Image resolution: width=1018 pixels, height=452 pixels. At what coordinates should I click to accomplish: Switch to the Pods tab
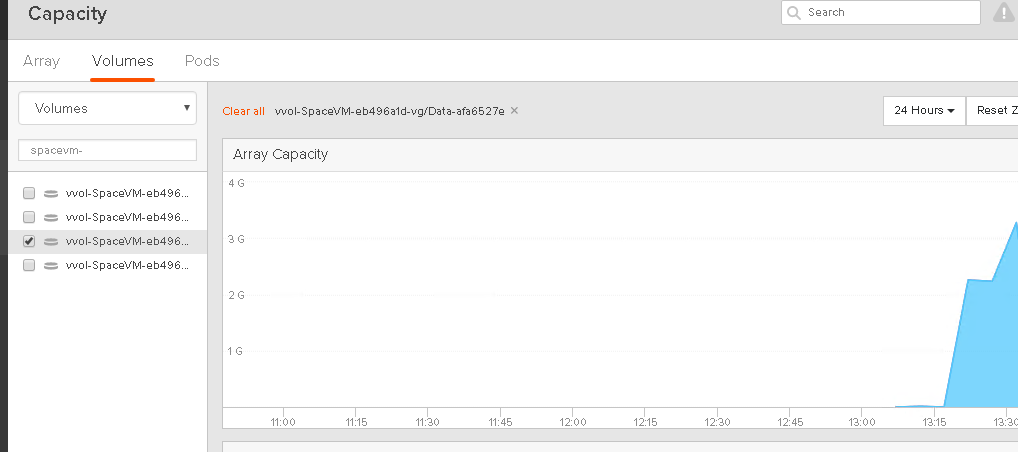click(x=202, y=61)
